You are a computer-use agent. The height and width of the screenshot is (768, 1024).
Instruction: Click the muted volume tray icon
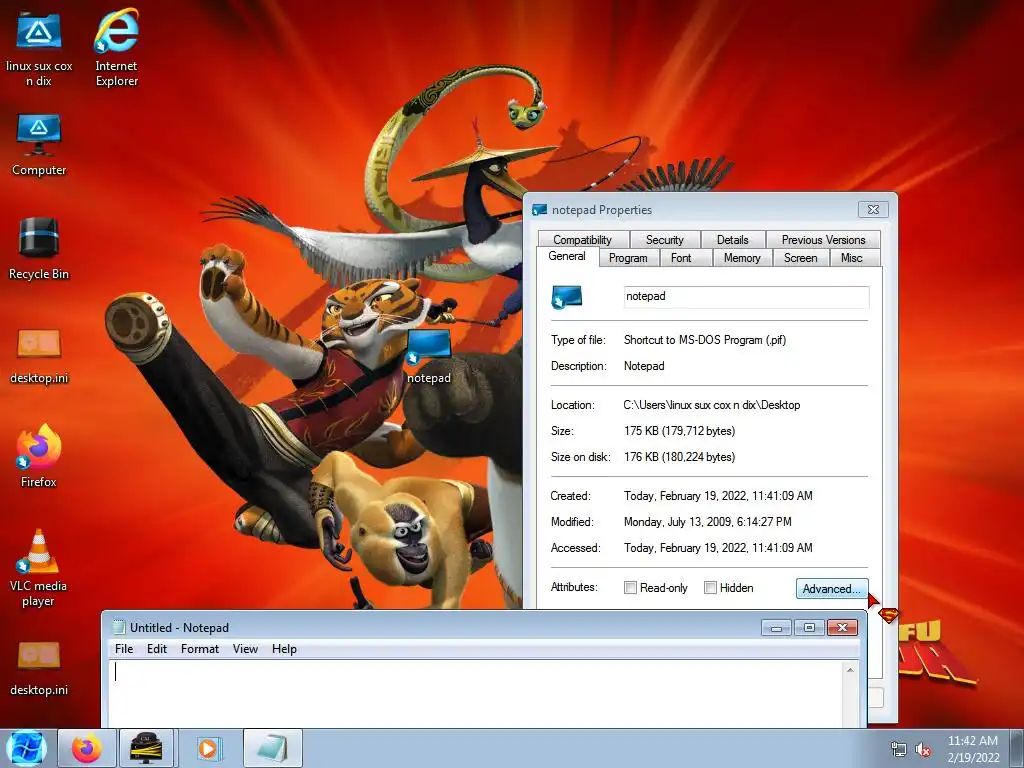coord(923,749)
